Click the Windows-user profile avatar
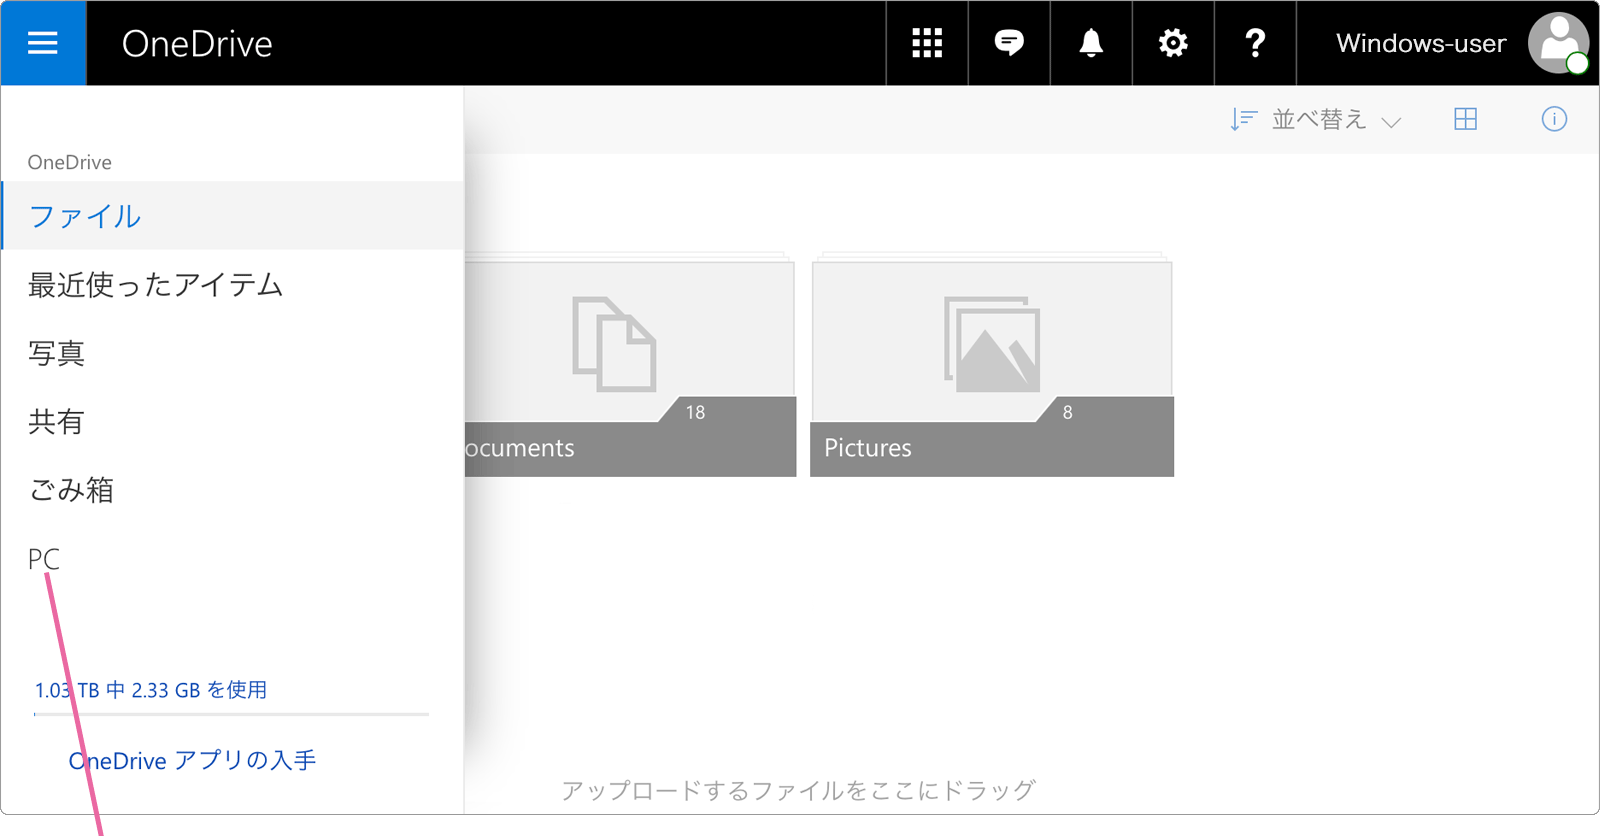 coord(1558,43)
